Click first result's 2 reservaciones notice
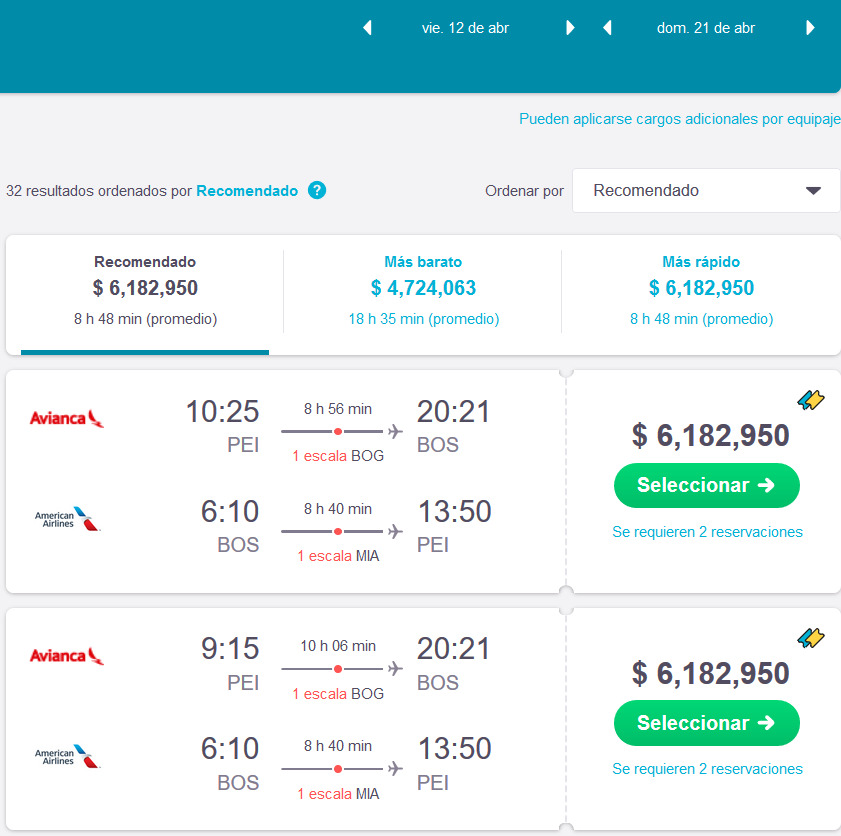841x836 pixels. click(707, 532)
